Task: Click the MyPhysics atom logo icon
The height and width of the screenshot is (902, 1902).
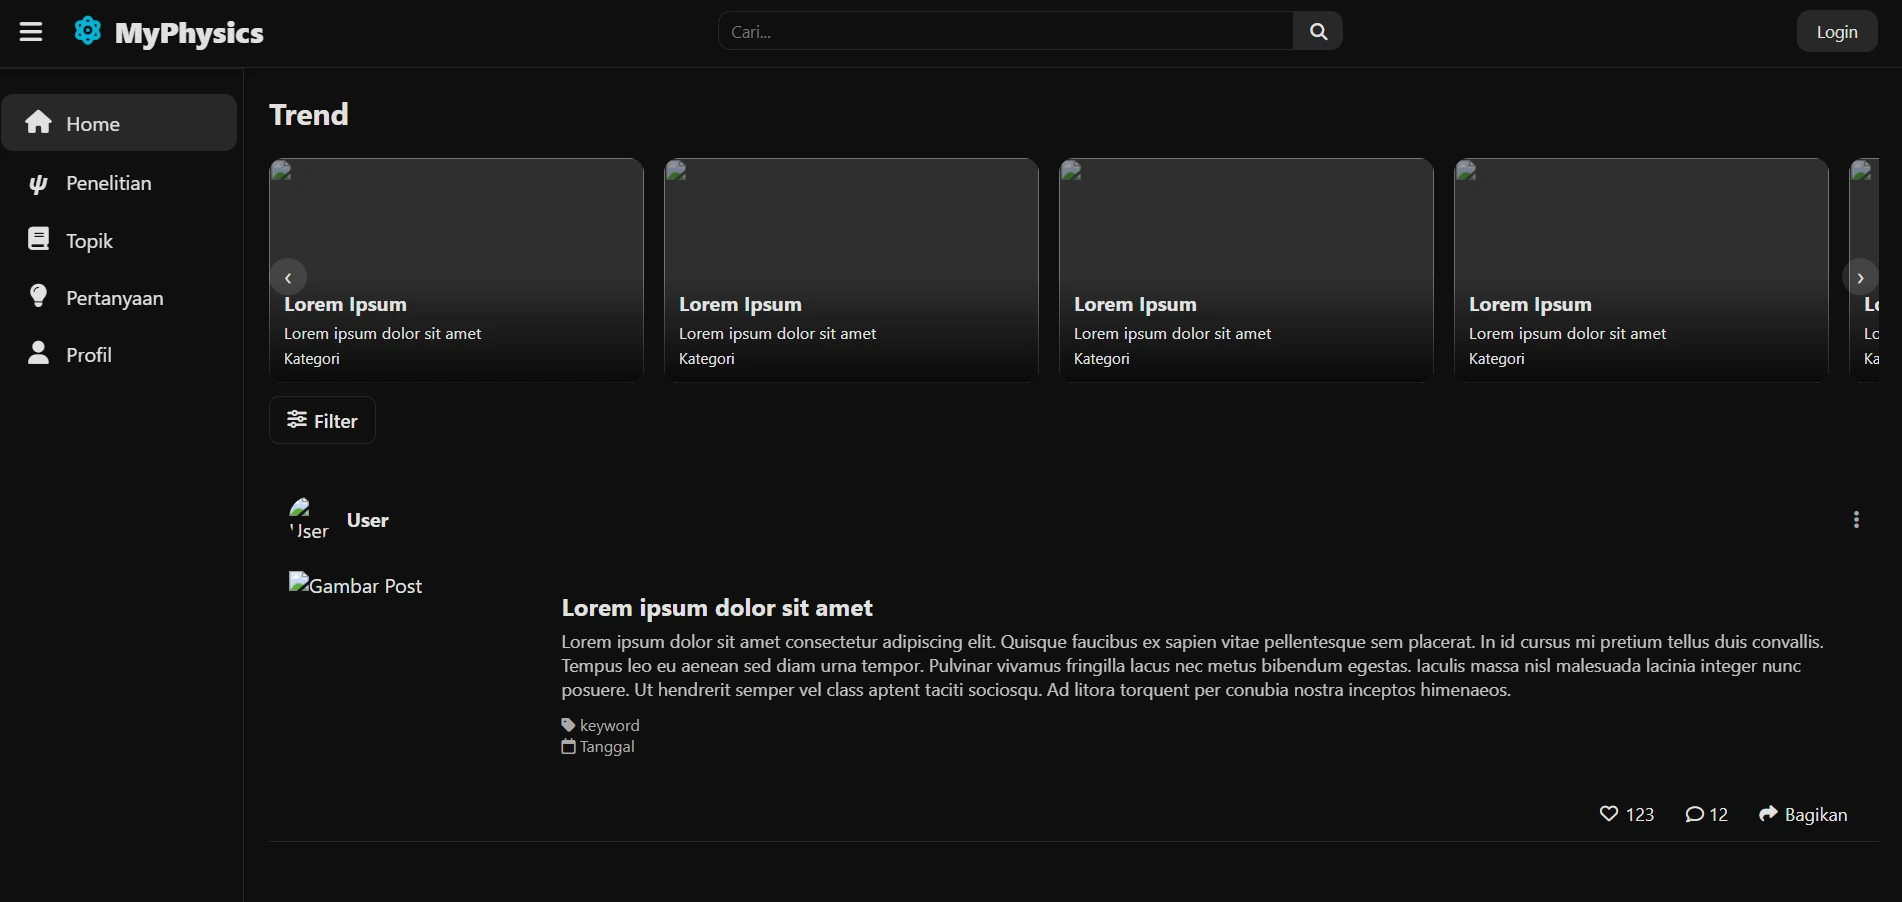Action: click(88, 31)
